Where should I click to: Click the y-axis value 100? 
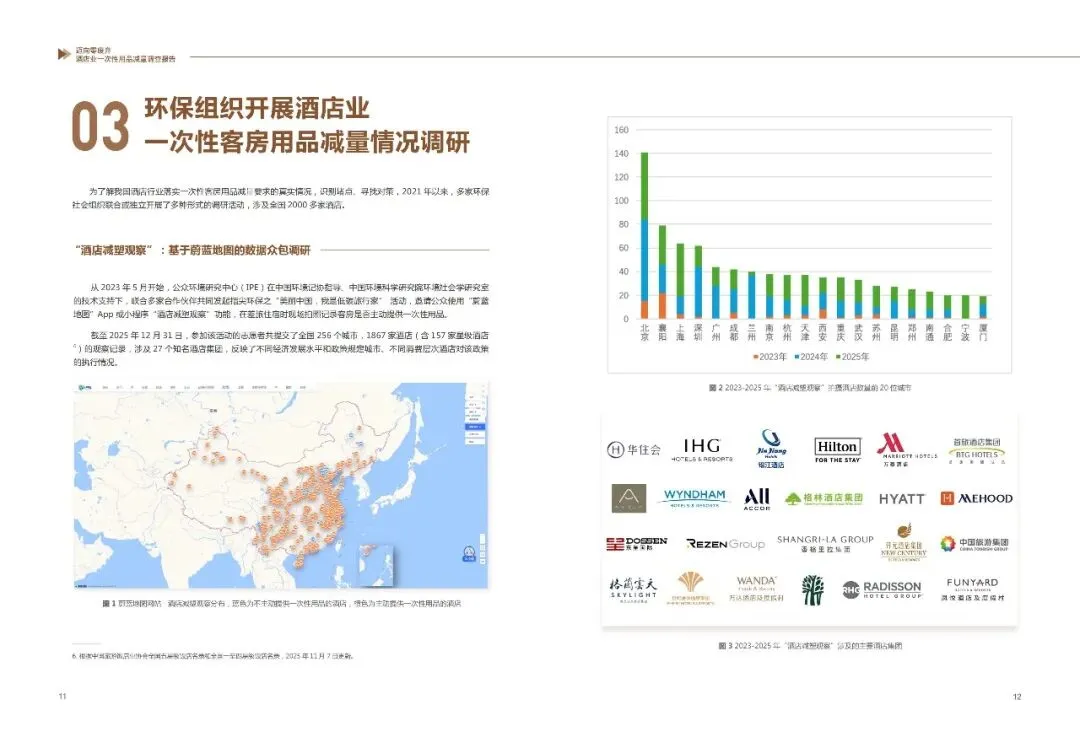click(x=621, y=201)
